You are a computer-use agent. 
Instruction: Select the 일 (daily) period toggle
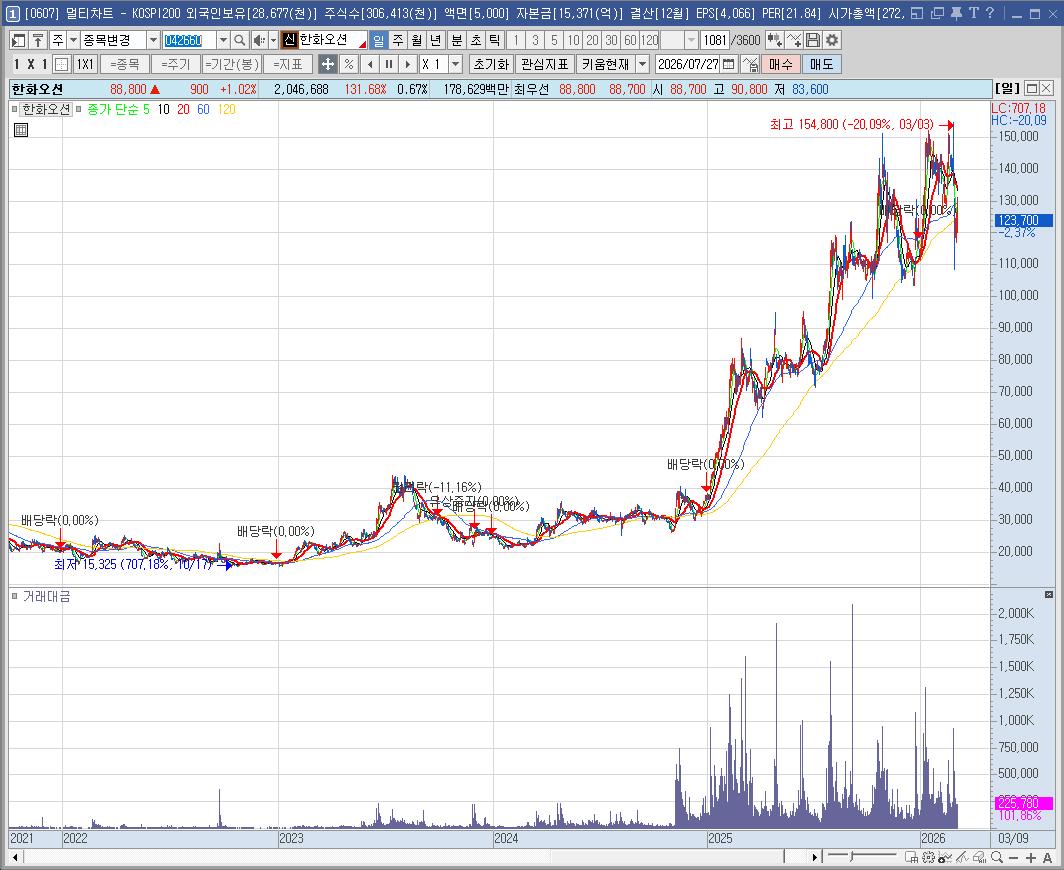tap(378, 41)
